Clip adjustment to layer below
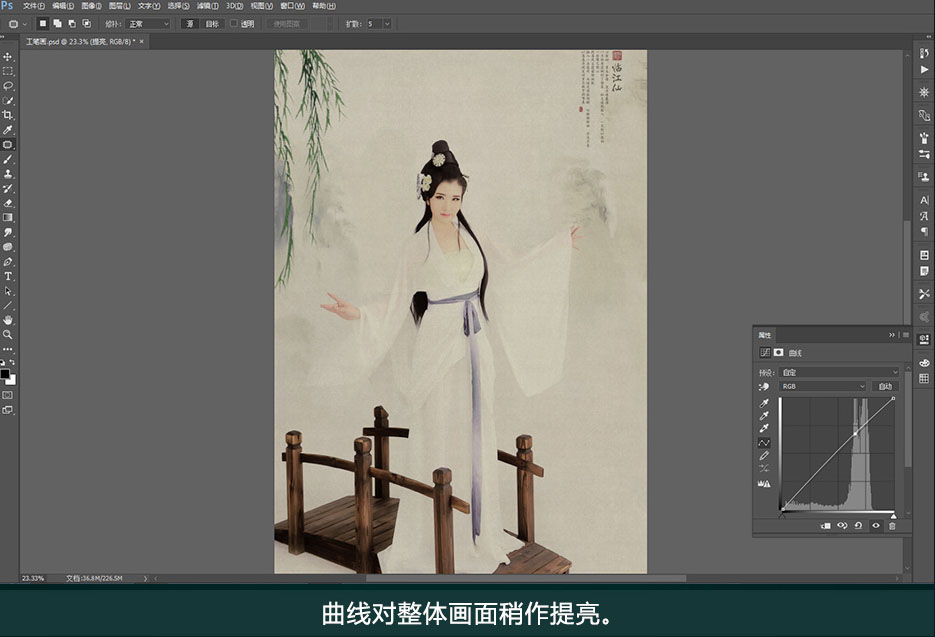Image resolution: width=935 pixels, height=637 pixels. [x=825, y=526]
